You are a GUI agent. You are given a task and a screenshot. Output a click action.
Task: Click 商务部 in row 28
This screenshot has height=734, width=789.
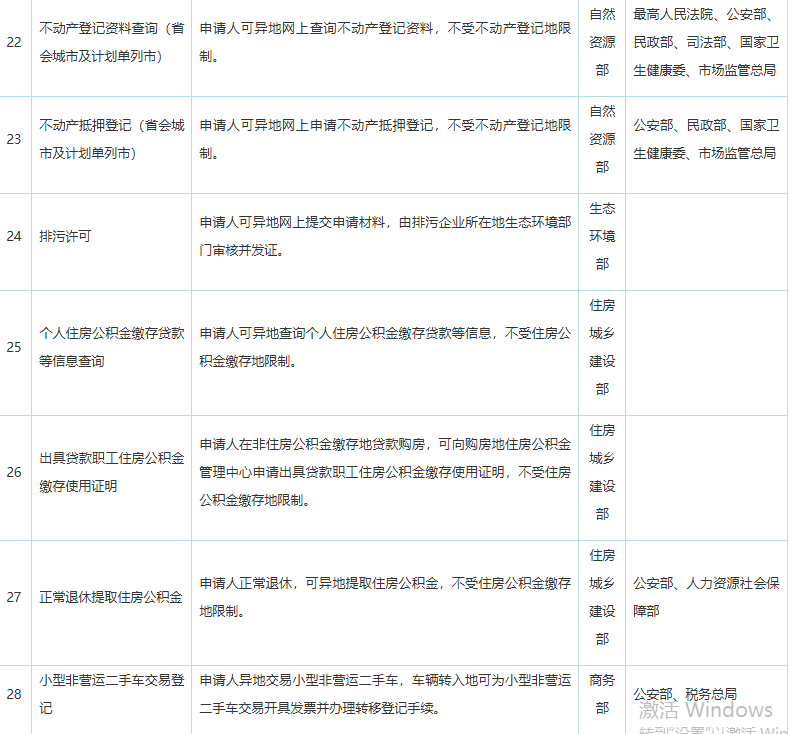(x=602, y=694)
